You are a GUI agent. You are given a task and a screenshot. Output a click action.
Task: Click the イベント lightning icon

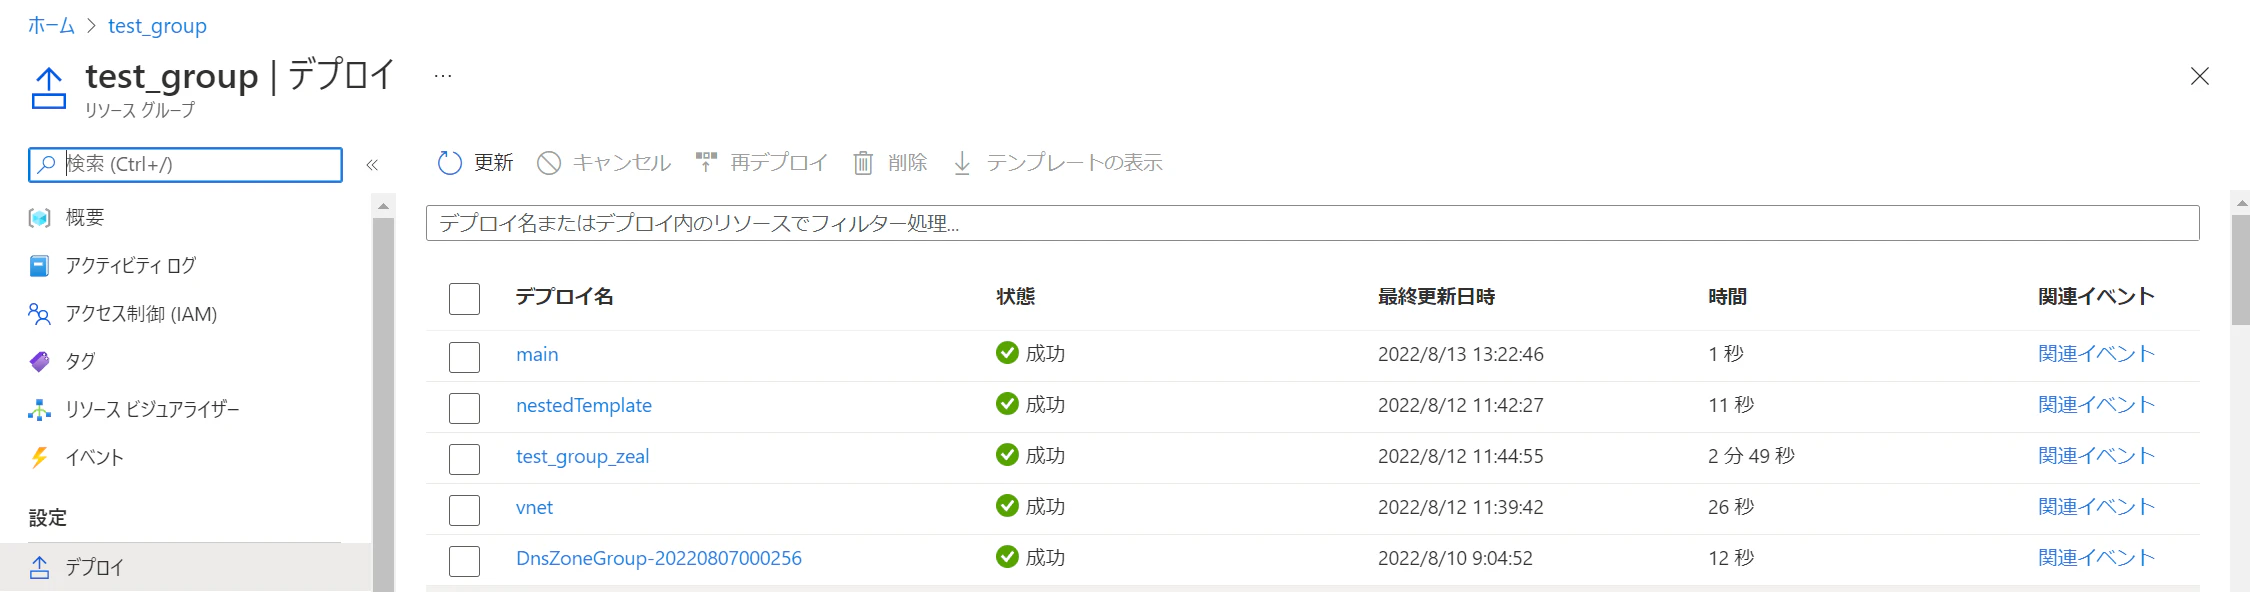(x=39, y=457)
